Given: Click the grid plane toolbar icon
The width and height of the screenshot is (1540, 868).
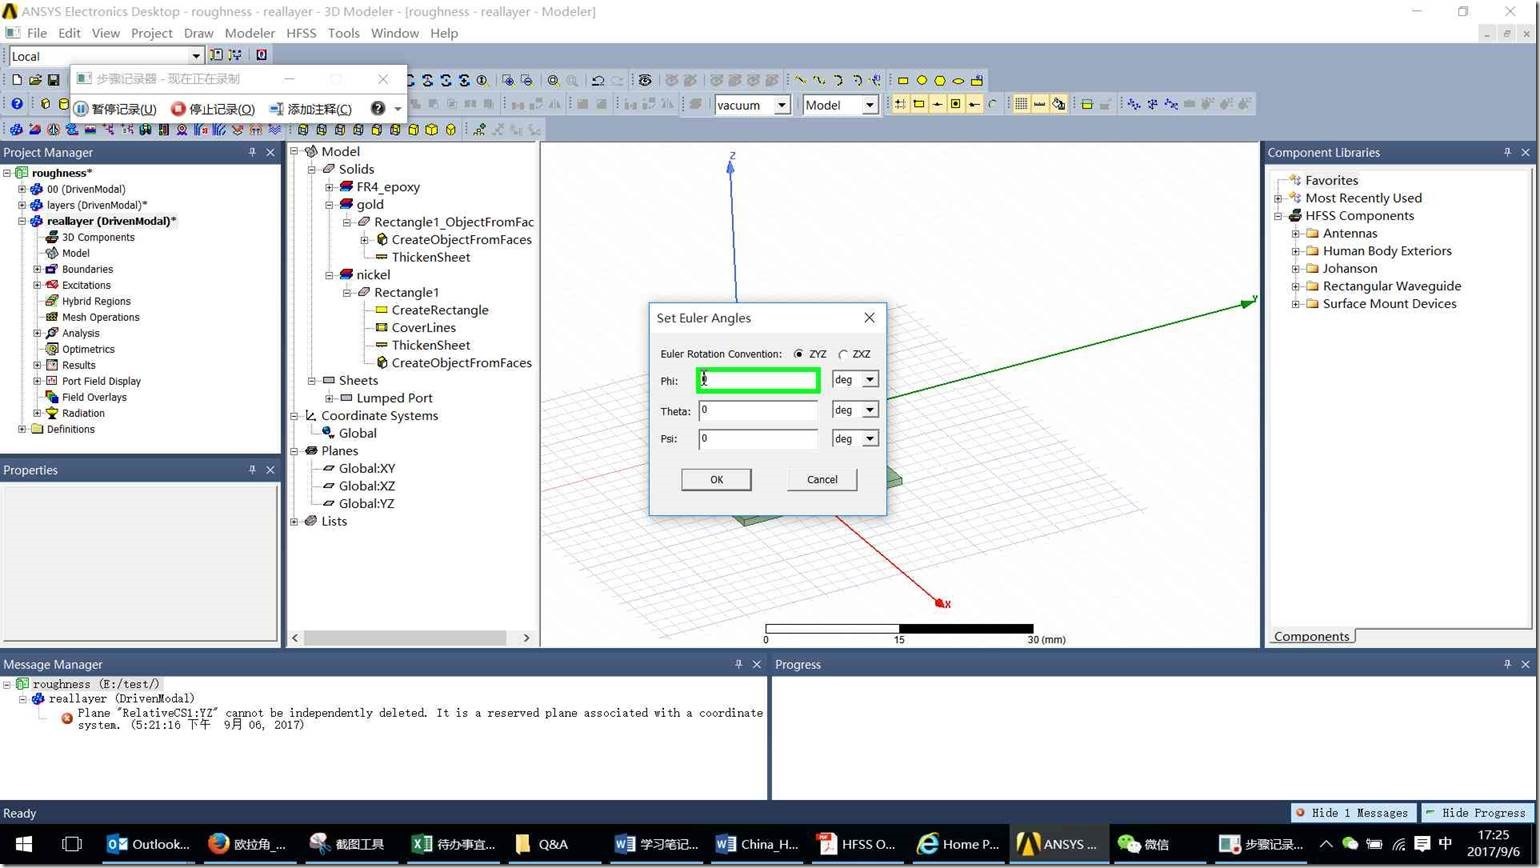Looking at the screenshot, I should pyautogui.click(x=1021, y=103).
